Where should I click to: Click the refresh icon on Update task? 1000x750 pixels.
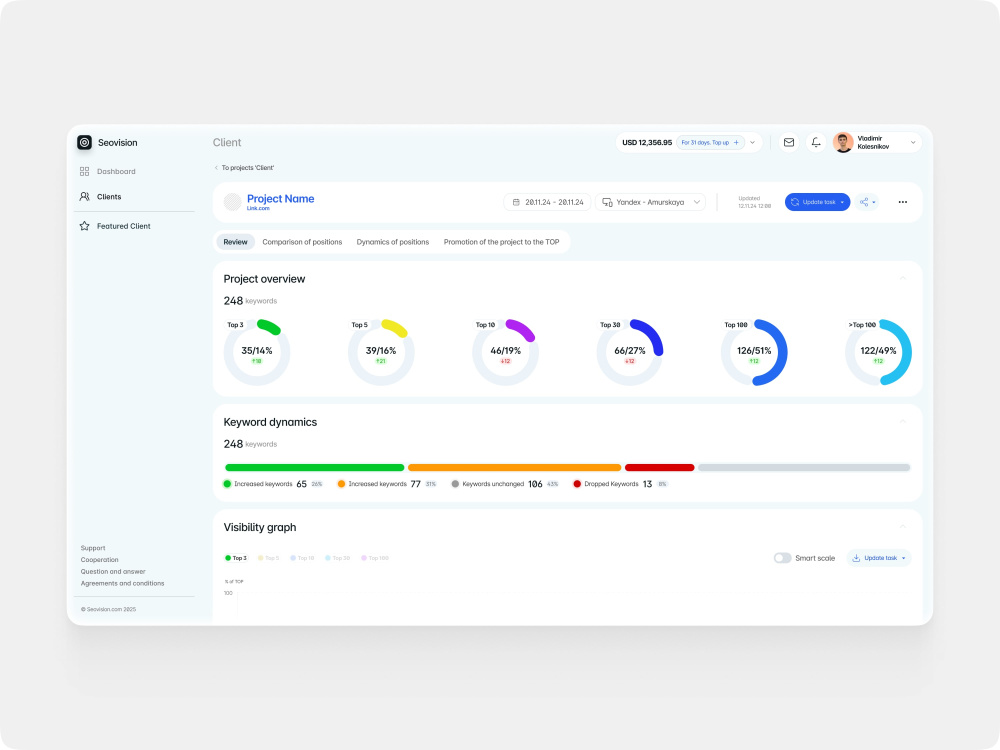coord(795,202)
